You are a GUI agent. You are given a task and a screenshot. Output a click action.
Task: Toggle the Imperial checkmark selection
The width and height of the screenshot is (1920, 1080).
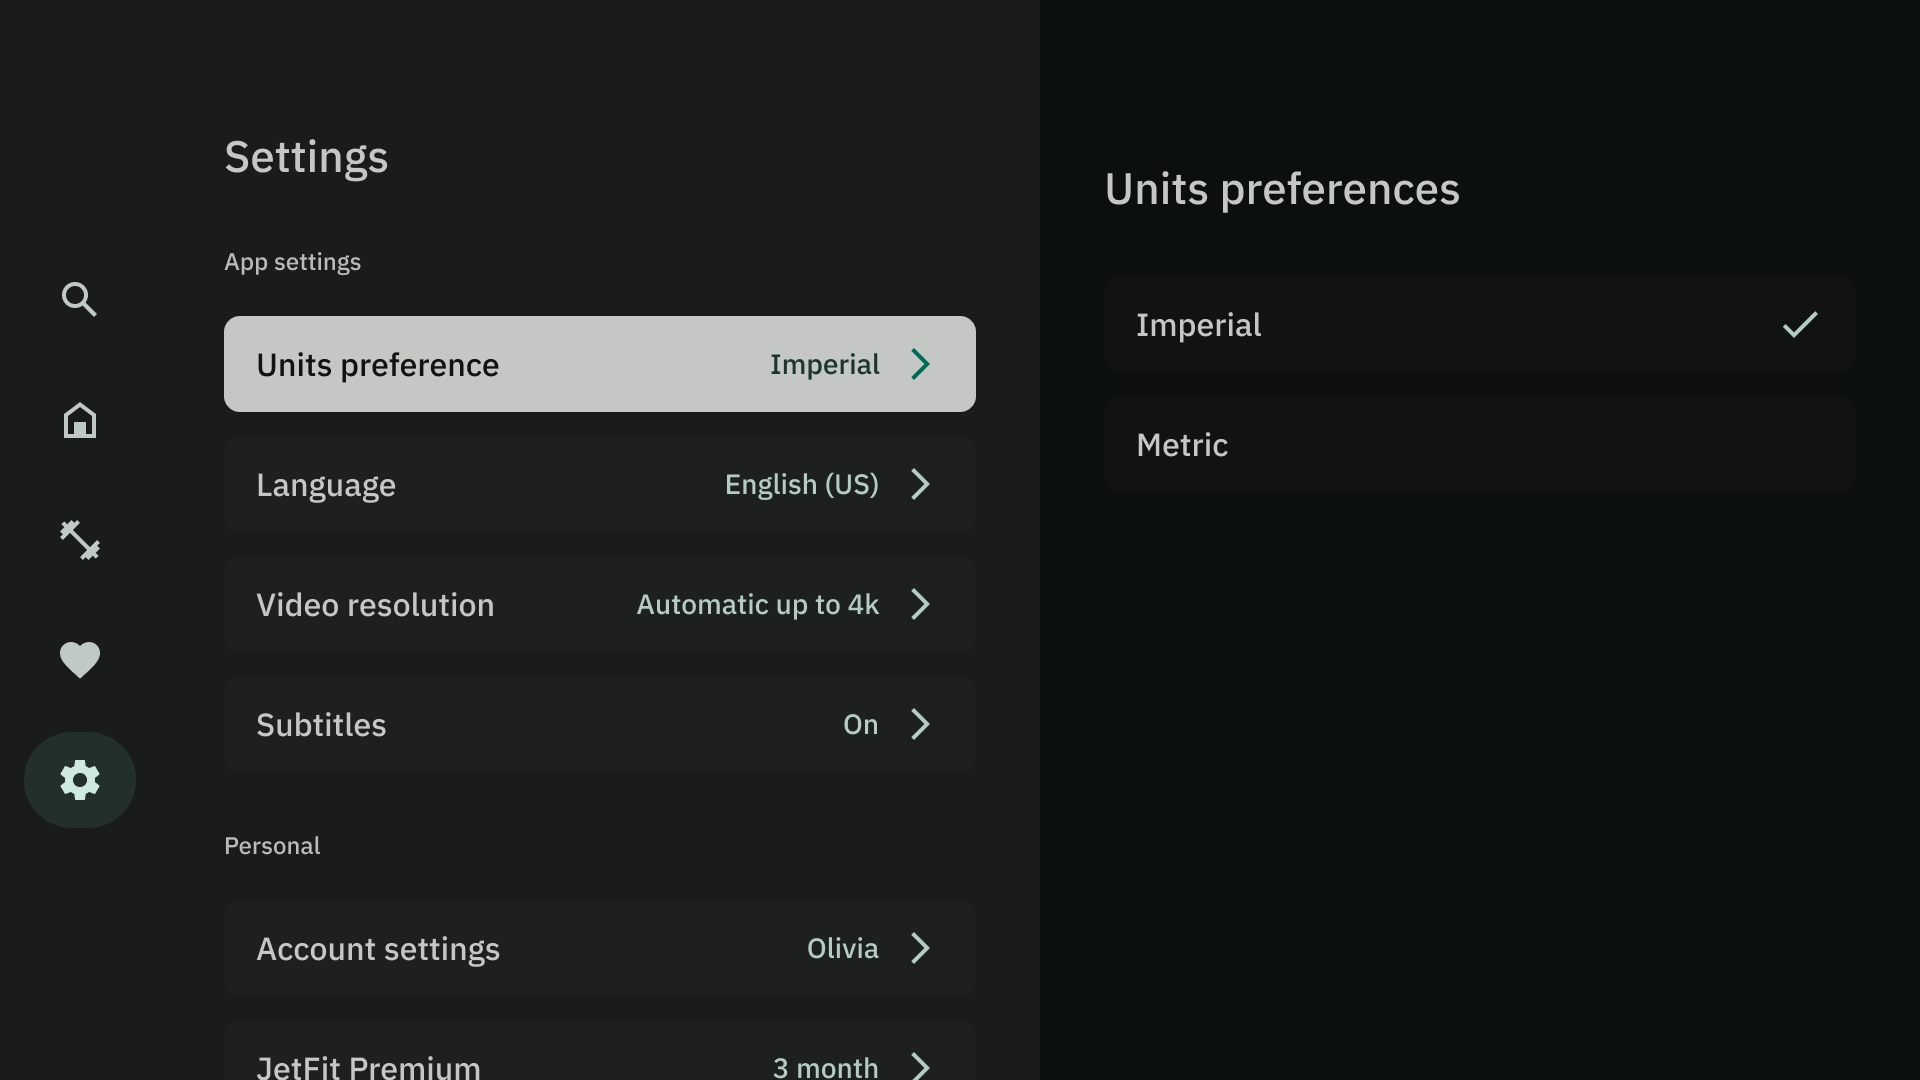tap(1800, 324)
